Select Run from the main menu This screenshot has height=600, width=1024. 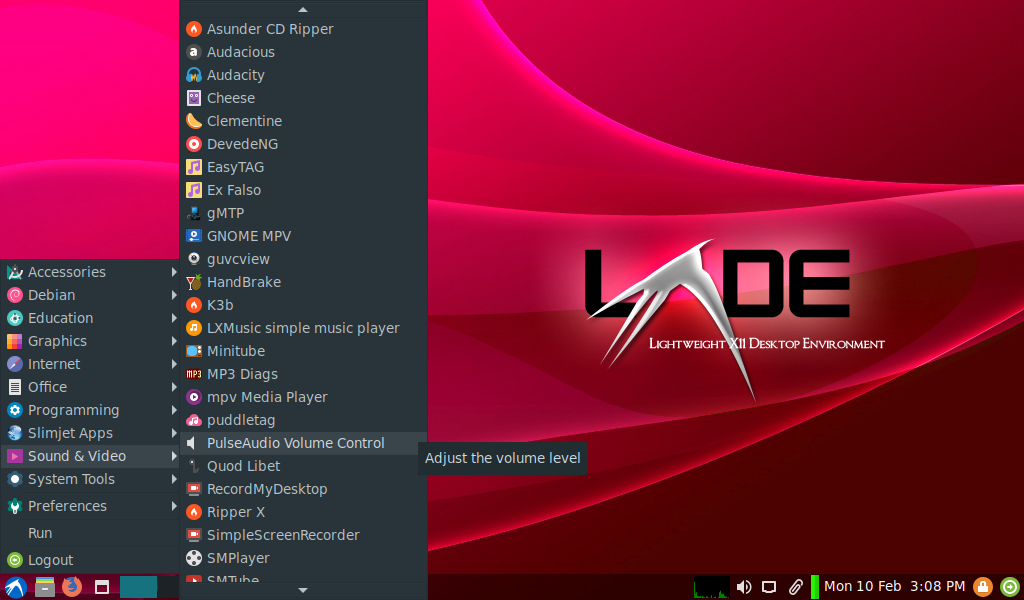coord(90,533)
